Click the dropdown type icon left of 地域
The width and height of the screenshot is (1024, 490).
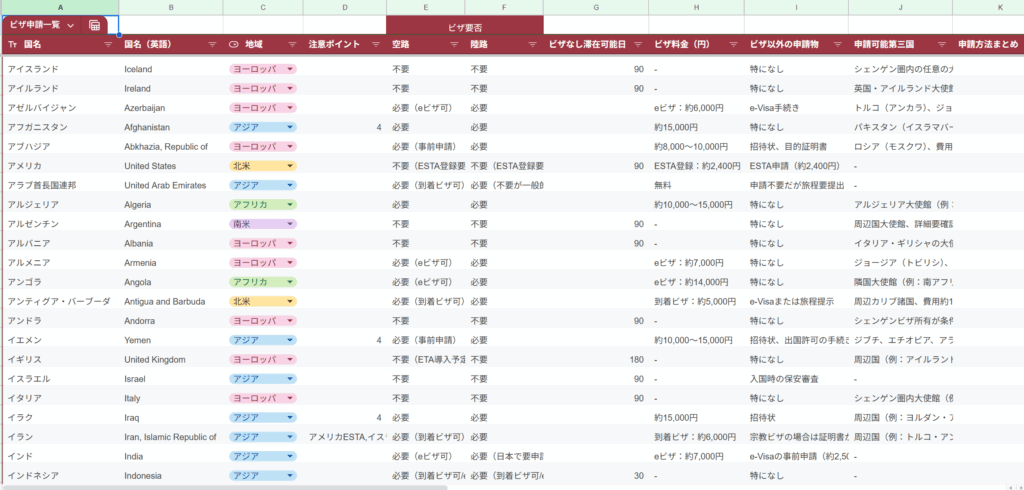(x=234, y=45)
